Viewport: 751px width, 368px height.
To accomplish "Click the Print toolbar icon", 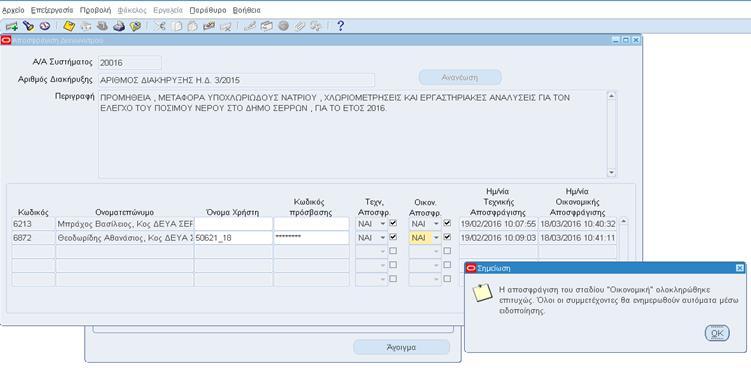I will tap(119, 26).
